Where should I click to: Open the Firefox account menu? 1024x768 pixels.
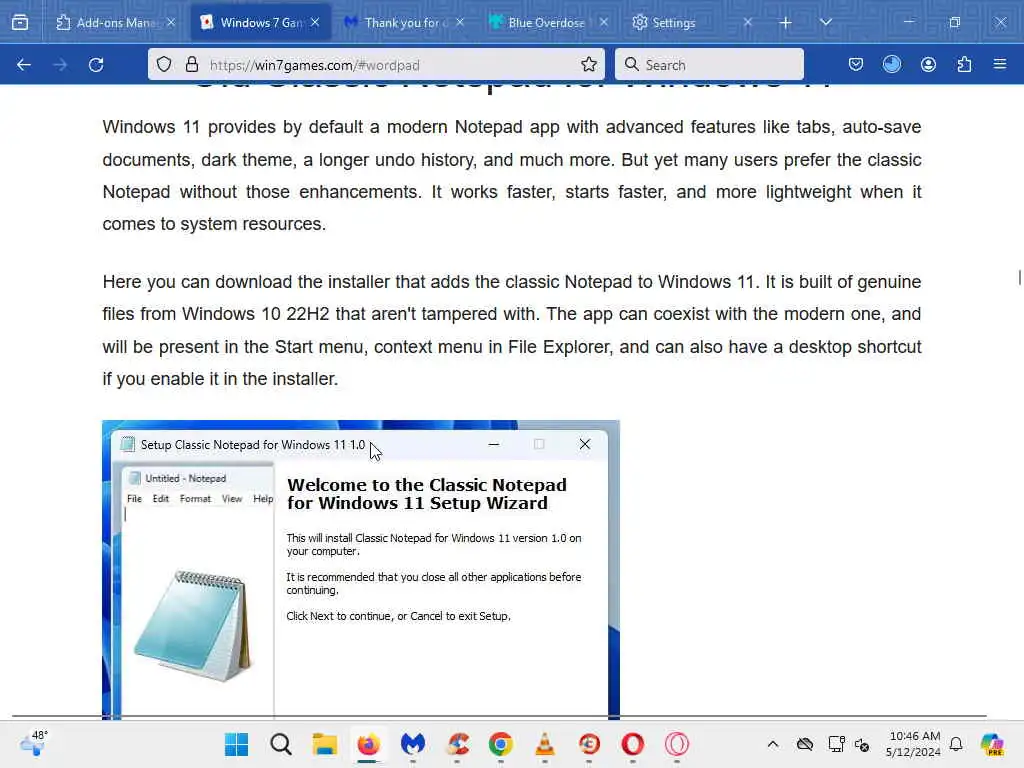[928, 64]
